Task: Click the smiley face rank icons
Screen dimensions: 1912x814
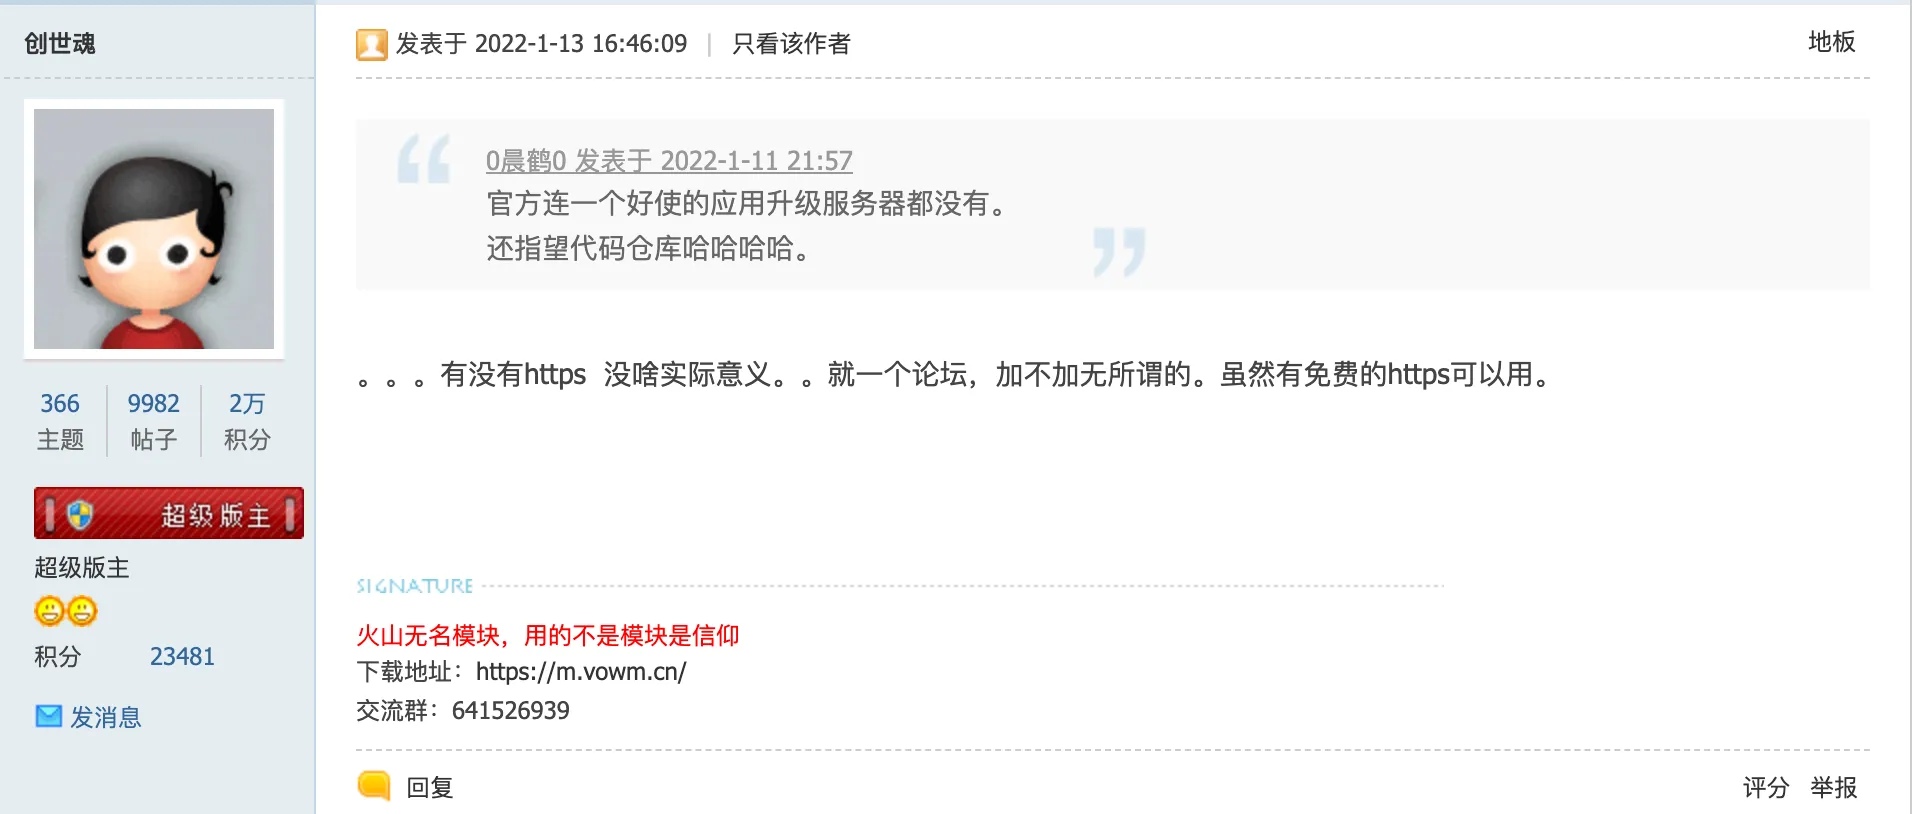Action: (x=66, y=610)
